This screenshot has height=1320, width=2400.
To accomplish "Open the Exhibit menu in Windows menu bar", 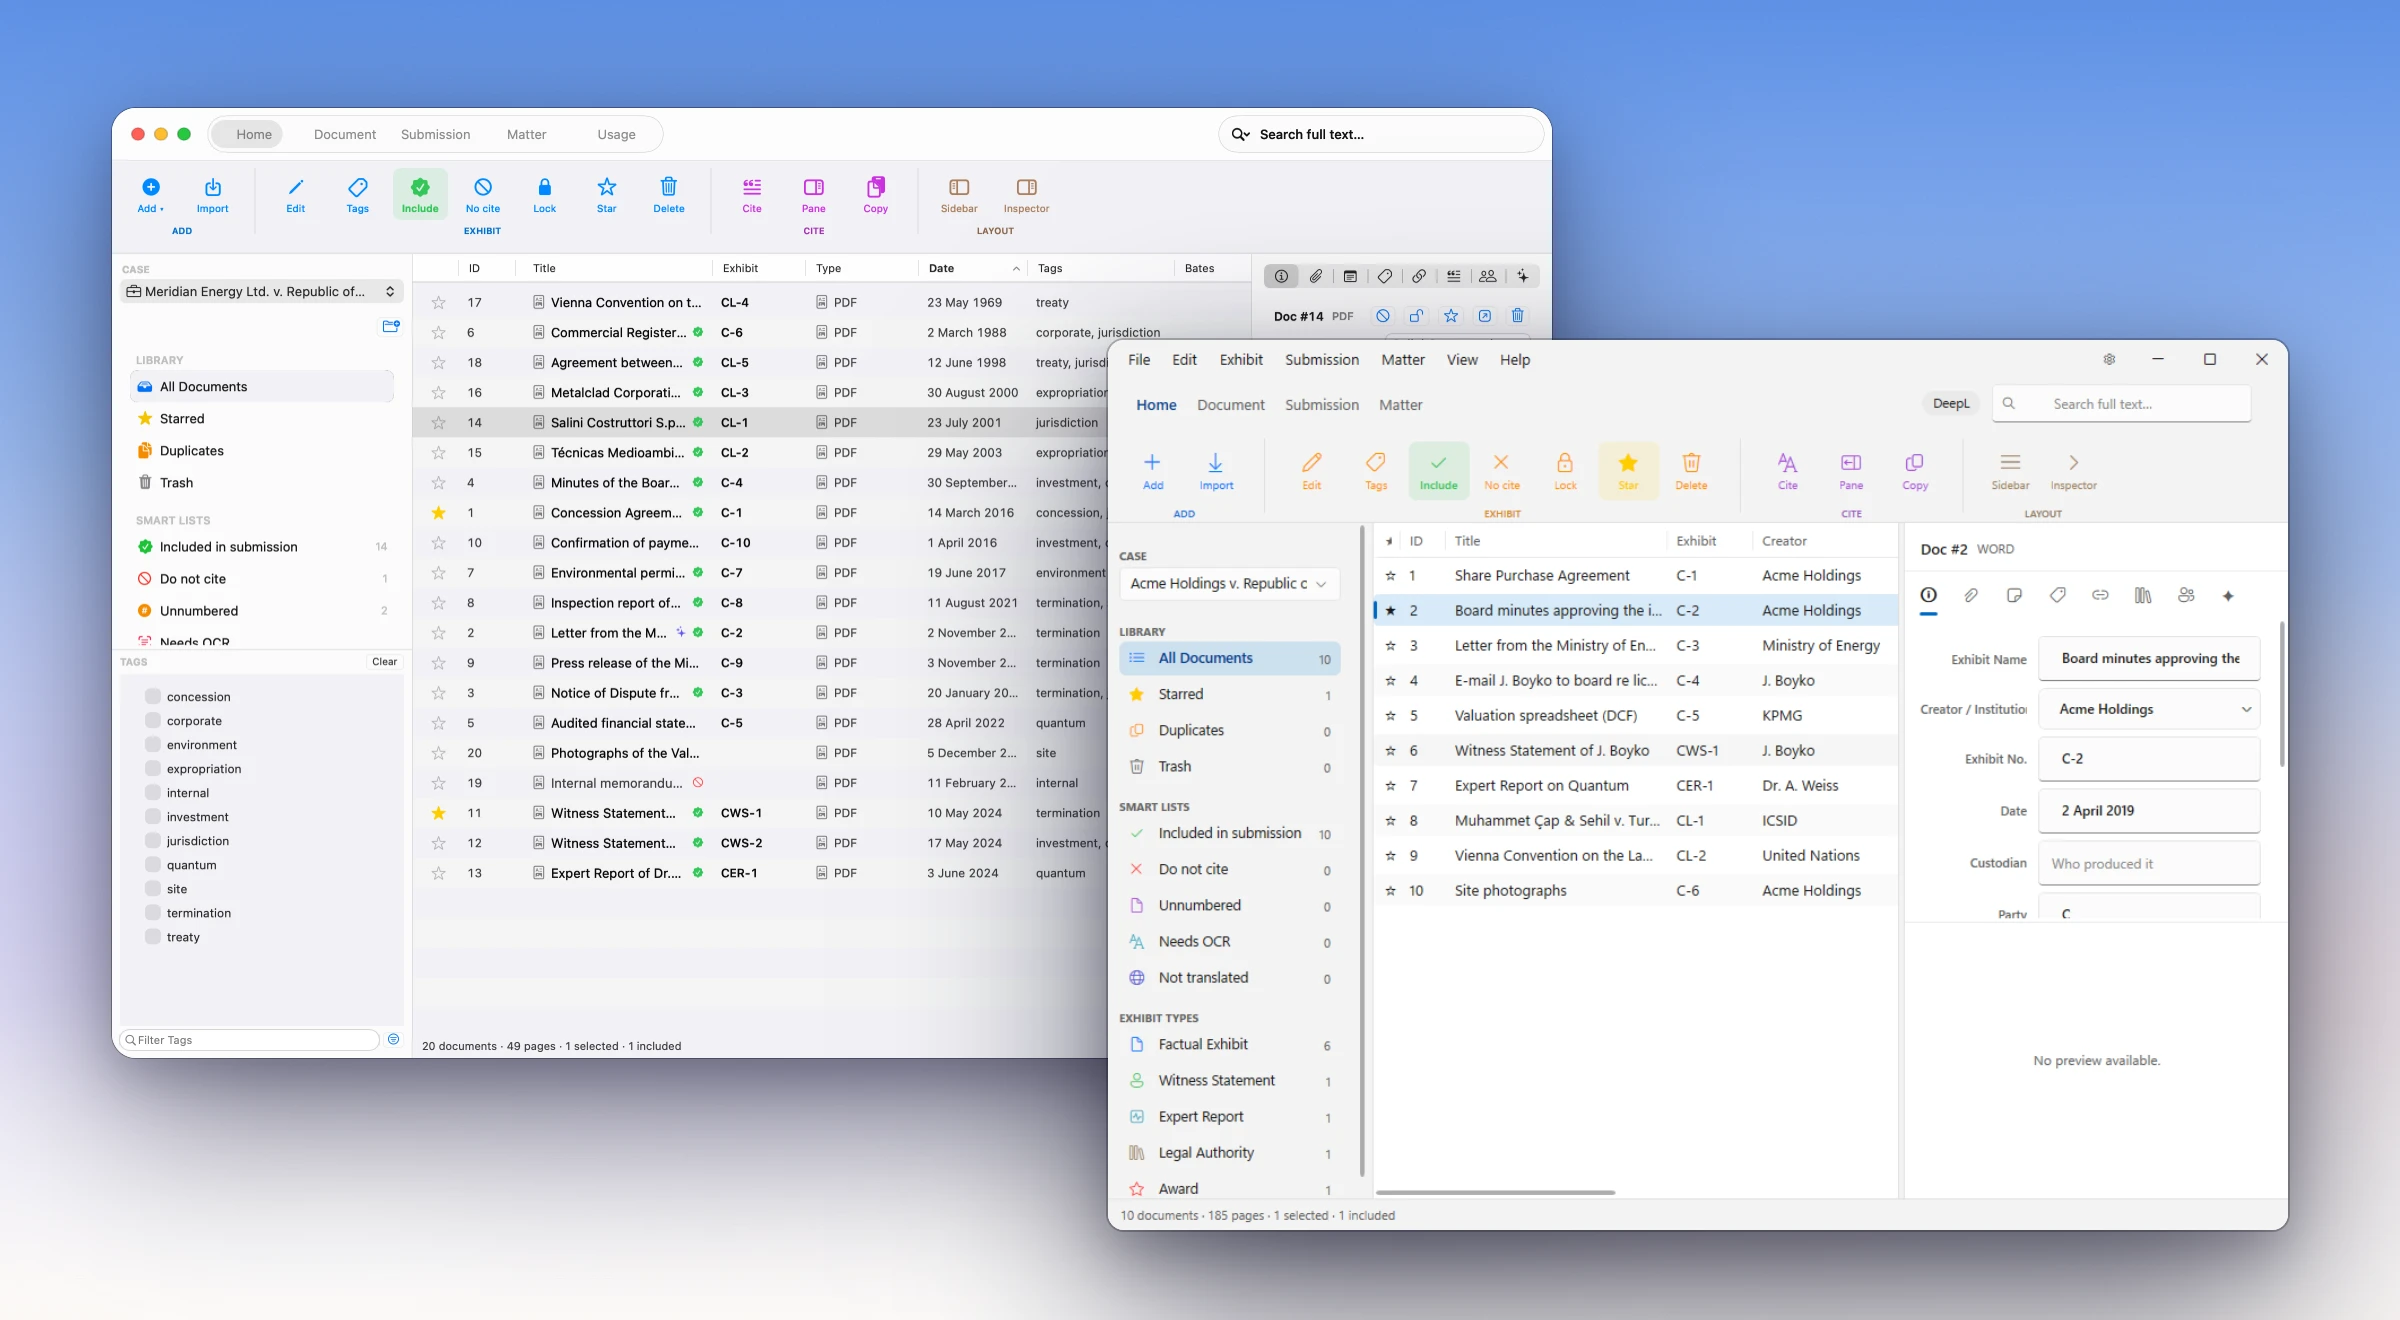I will (1241, 359).
